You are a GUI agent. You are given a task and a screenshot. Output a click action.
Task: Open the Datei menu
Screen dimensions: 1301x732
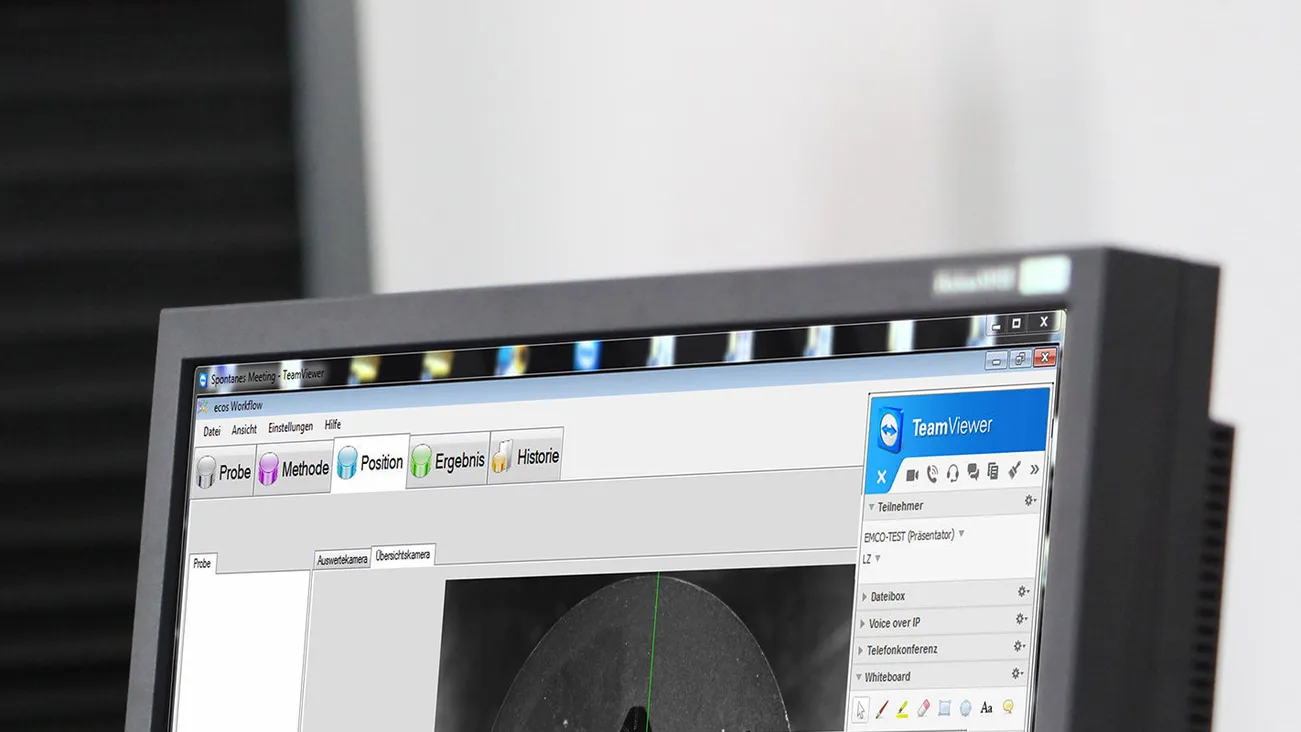212,431
